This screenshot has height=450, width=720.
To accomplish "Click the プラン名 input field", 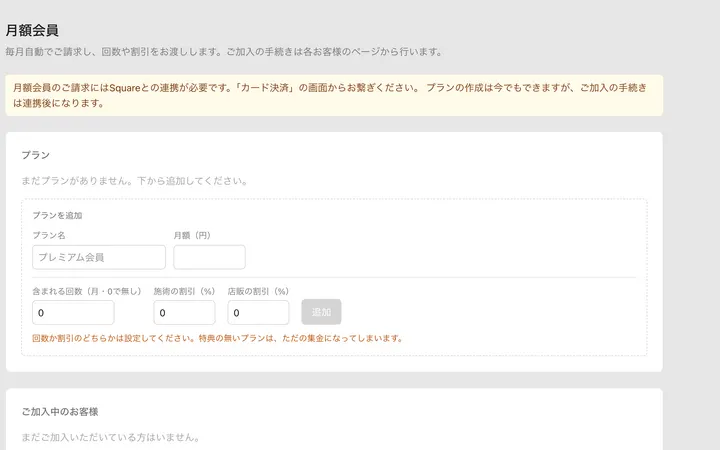I will point(99,257).
